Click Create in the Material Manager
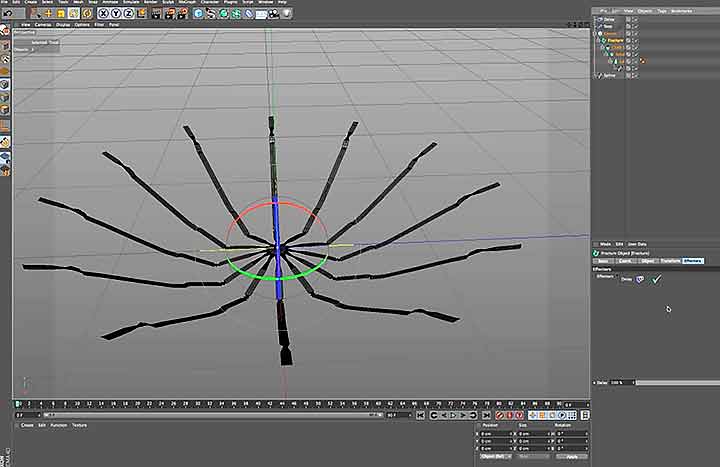The width and height of the screenshot is (720, 467). pyautogui.click(x=27, y=425)
